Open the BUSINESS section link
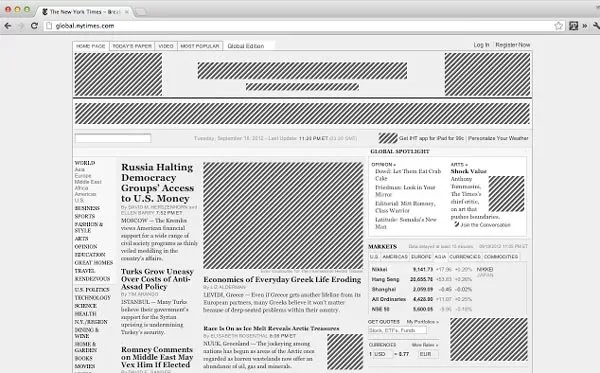 pyautogui.click(x=87, y=208)
